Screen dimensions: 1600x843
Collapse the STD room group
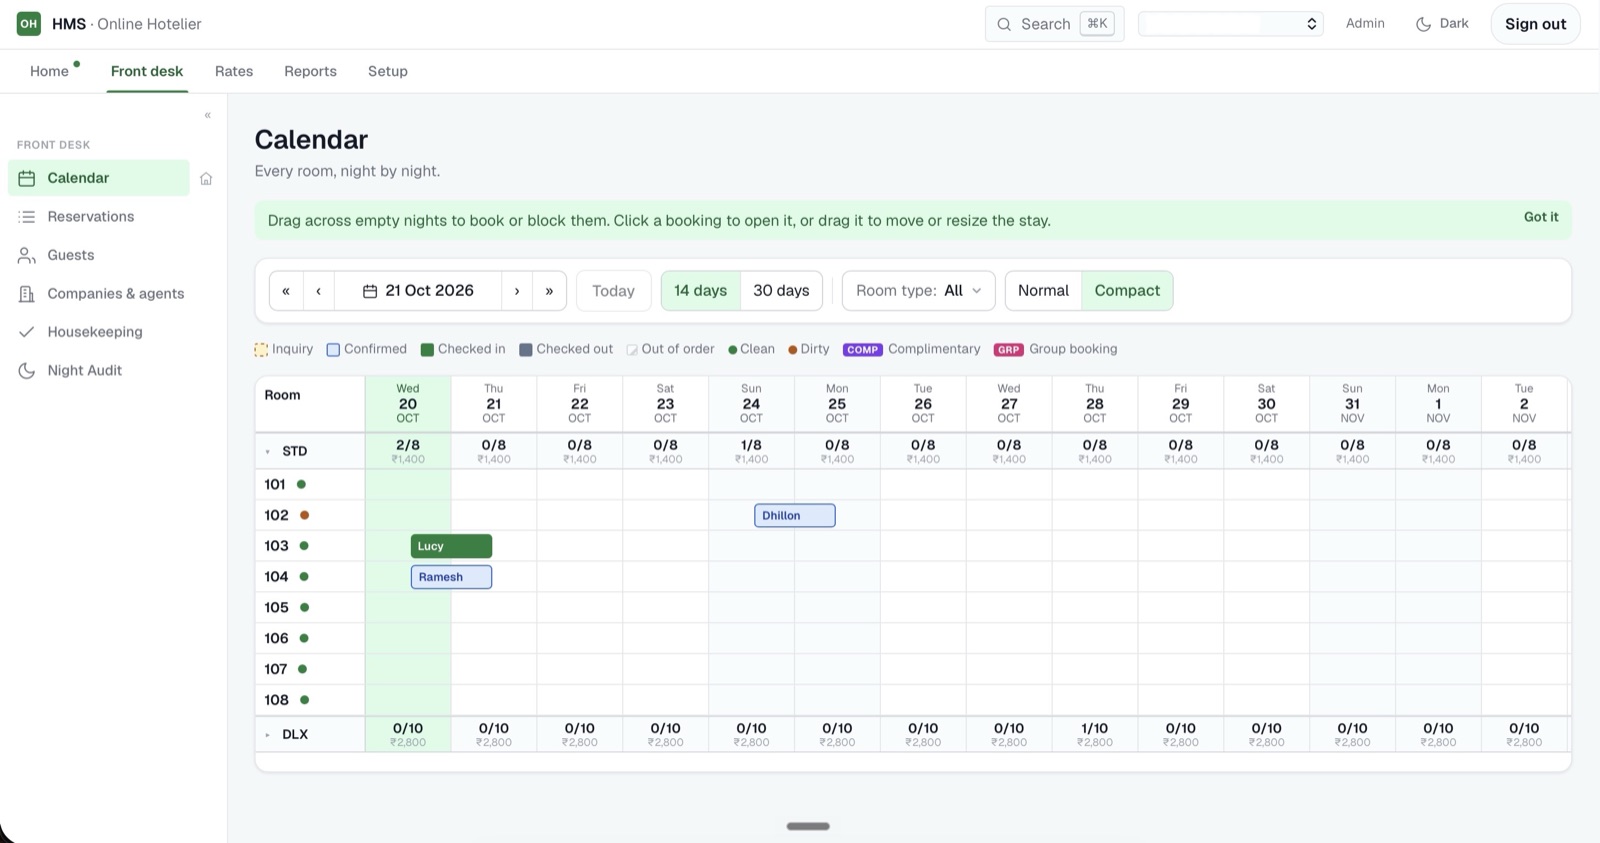[267, 452]
